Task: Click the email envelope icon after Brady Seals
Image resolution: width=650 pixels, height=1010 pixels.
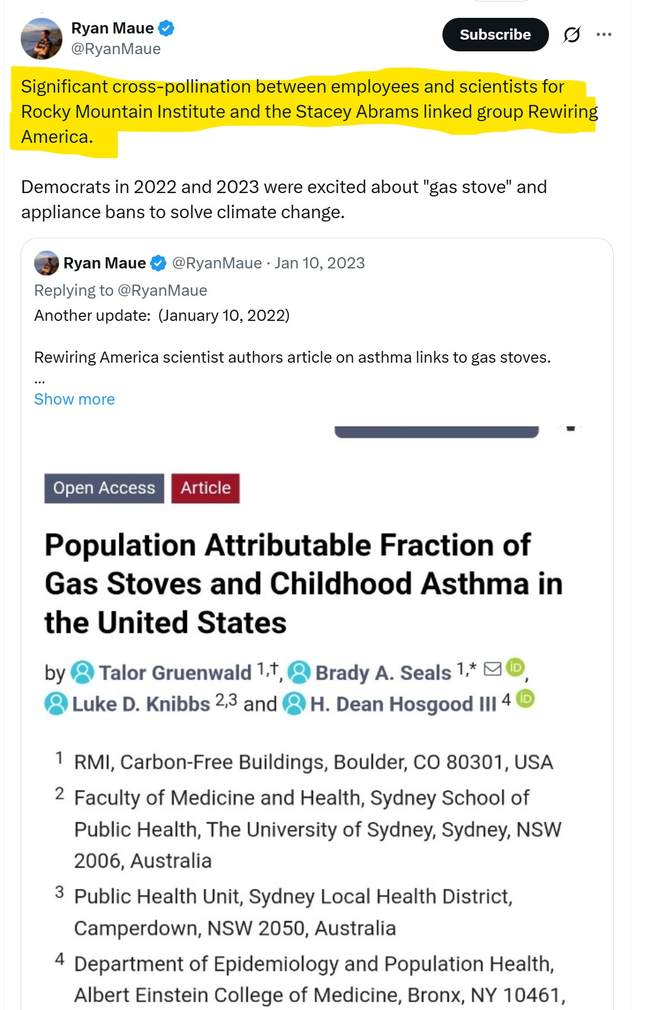Action: tap(492, 669)
